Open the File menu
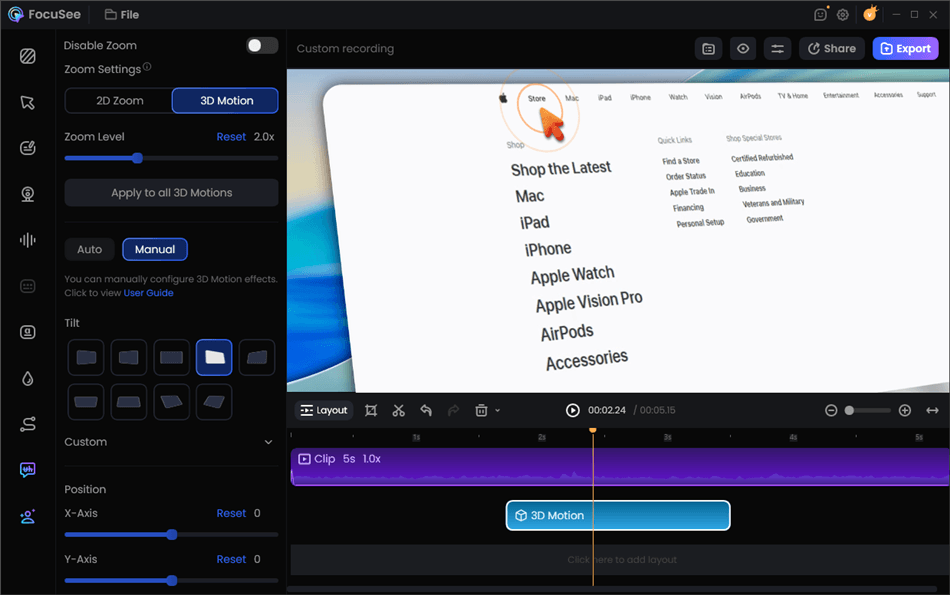 [122, 15]
